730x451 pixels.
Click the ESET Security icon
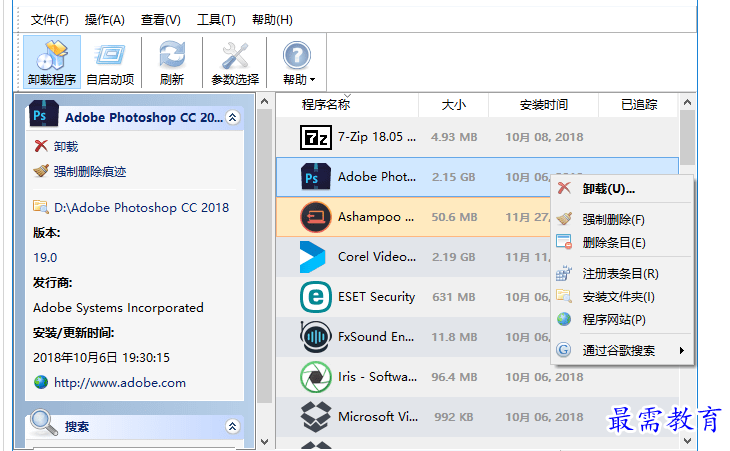(316, 297)
